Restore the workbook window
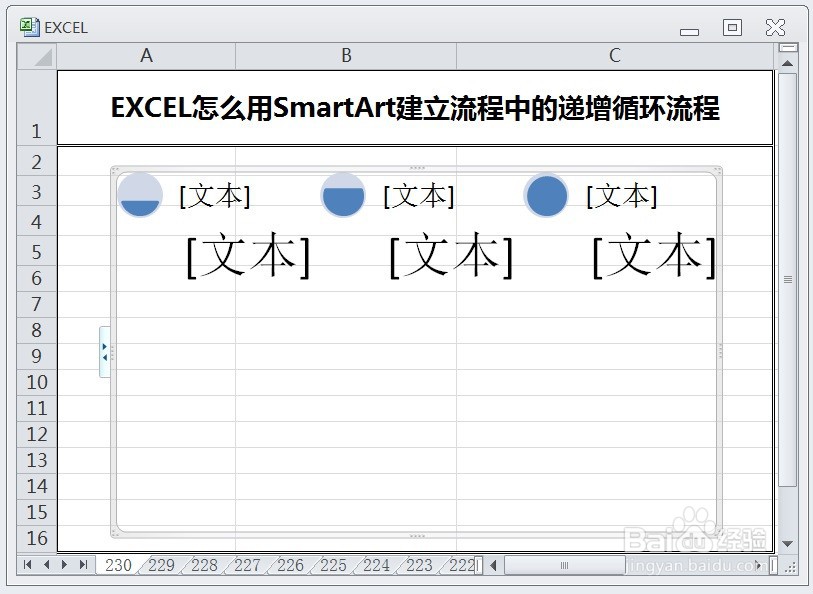The image size is (813, 594). 732,27
